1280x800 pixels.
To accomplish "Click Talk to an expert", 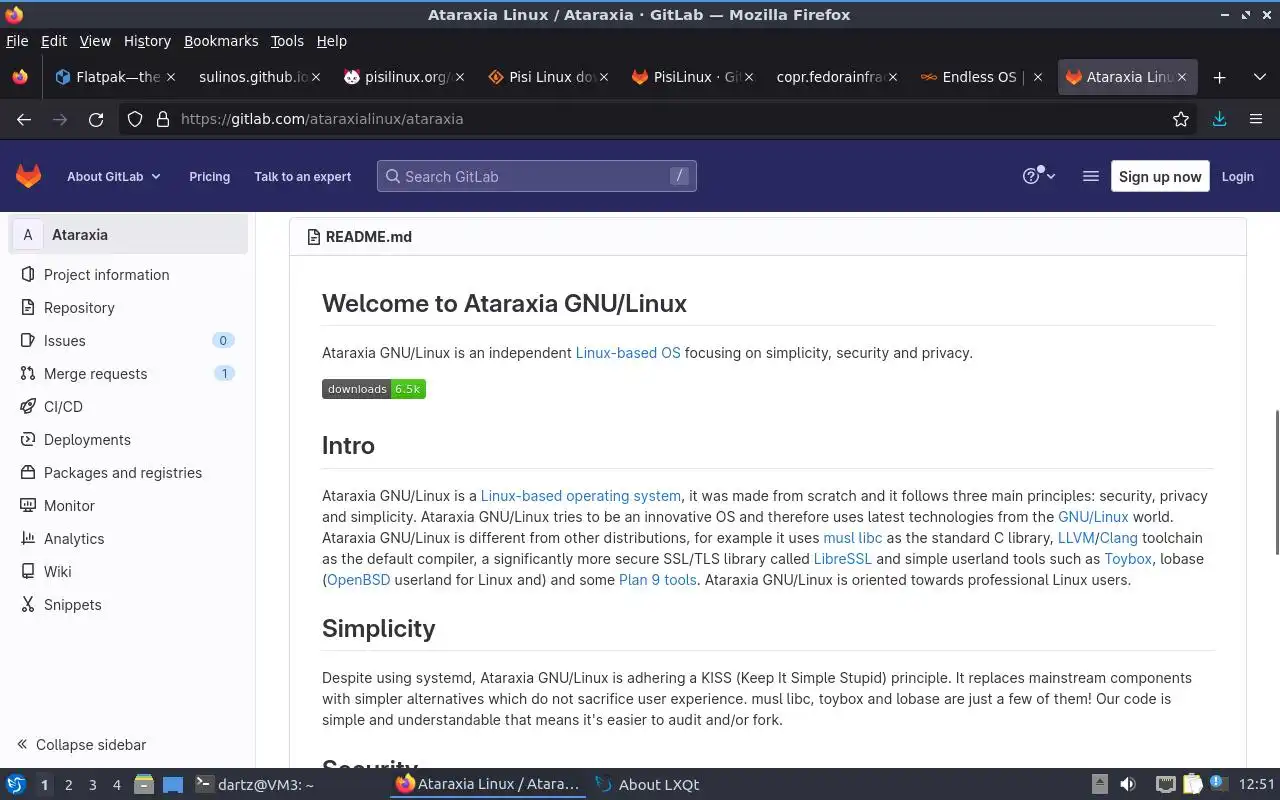I will 302,176.
